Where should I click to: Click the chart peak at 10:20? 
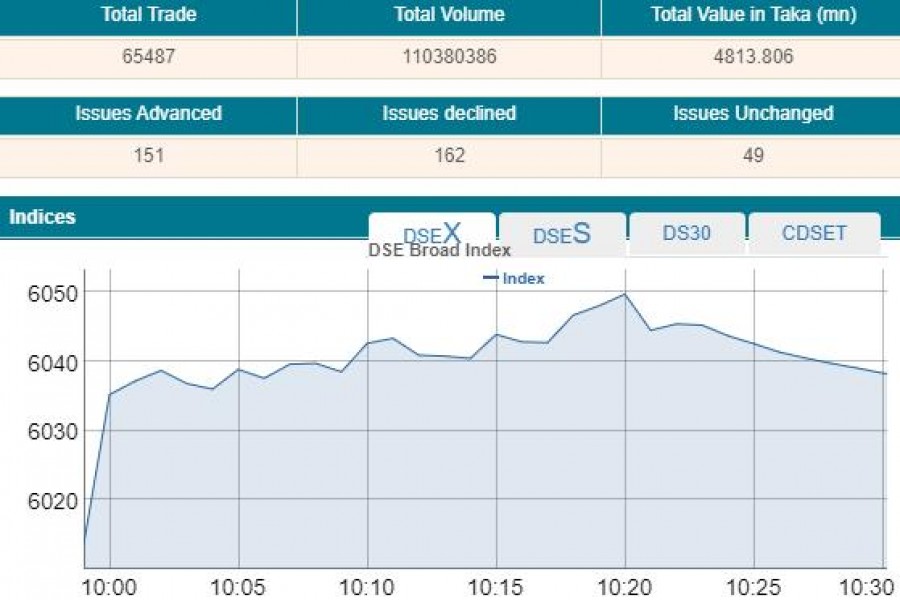coord(625,294)
